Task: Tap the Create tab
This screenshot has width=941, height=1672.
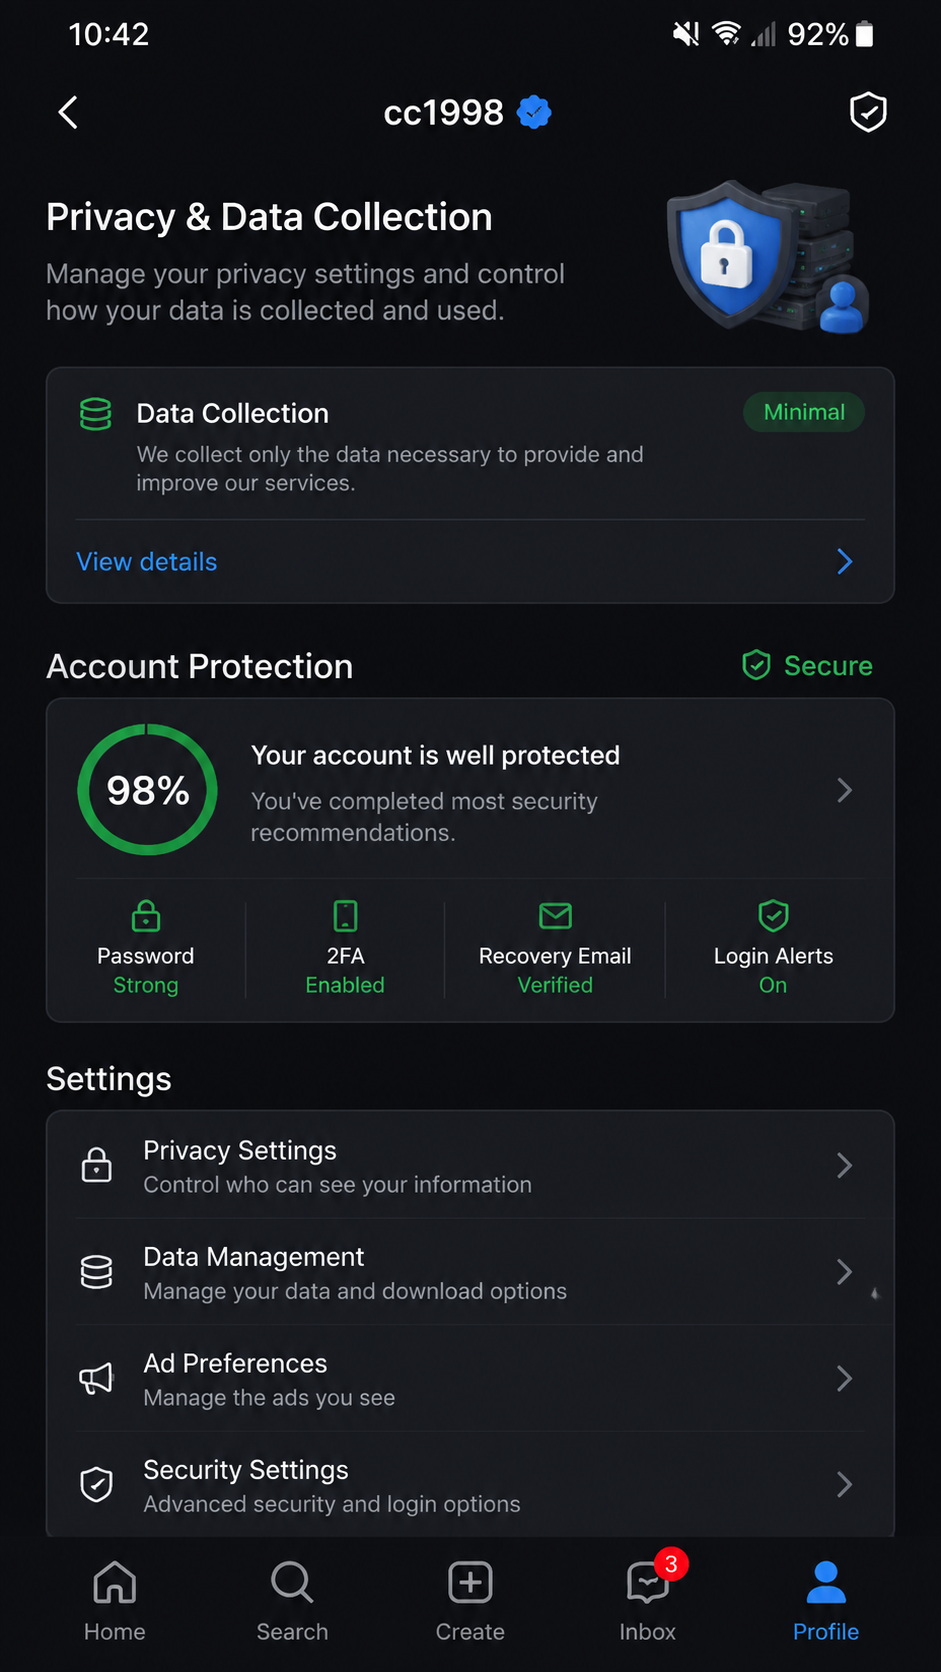Action: (470, 1602)
